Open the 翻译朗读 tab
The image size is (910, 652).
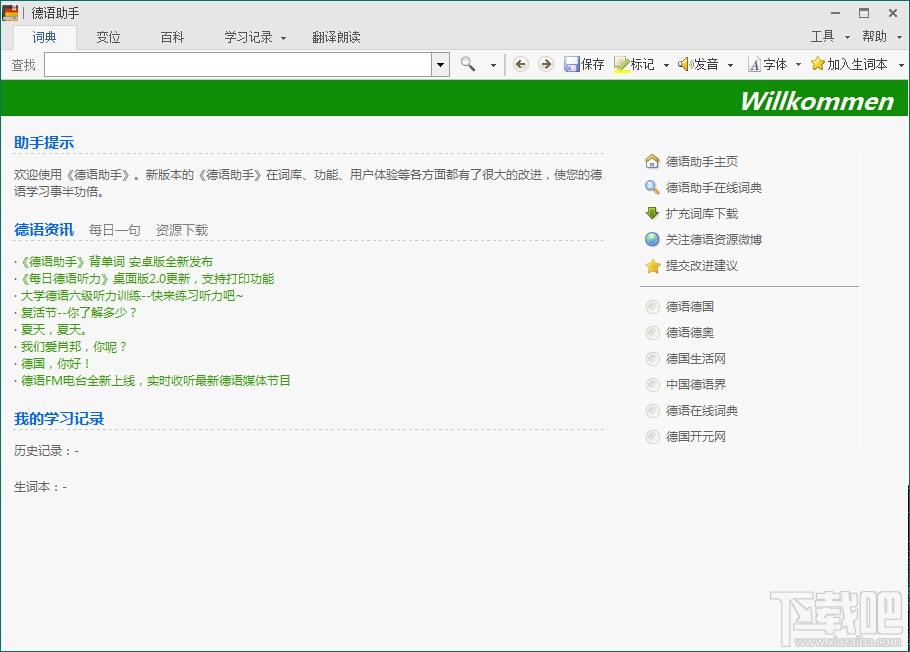click(x=337, y=37)
